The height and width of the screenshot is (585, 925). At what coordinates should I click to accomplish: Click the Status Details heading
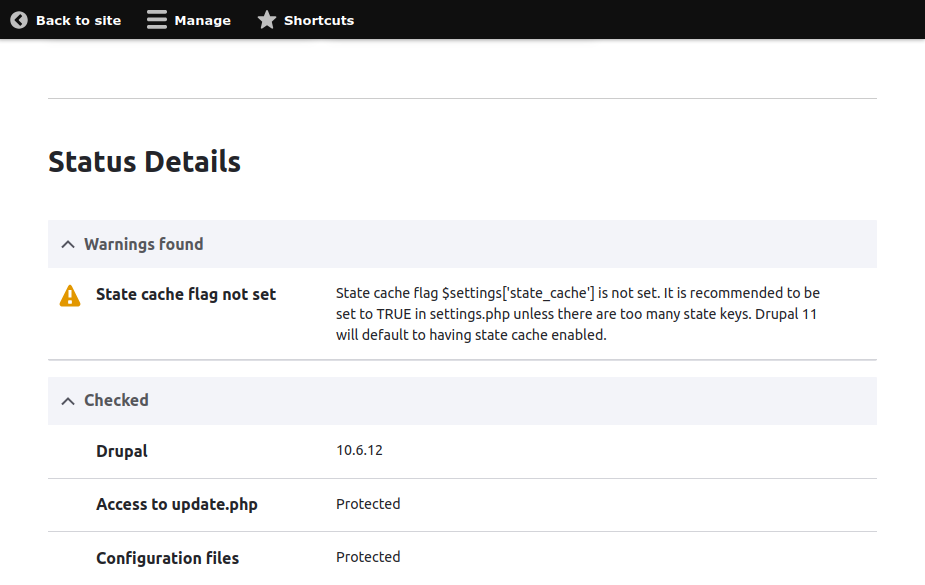145,162
